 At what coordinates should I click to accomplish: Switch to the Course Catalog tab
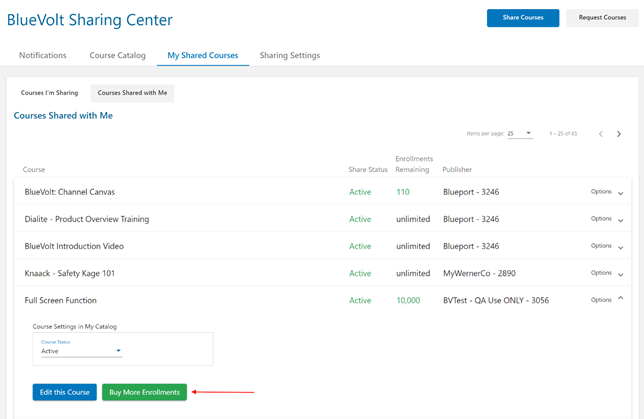coord(117,55)
